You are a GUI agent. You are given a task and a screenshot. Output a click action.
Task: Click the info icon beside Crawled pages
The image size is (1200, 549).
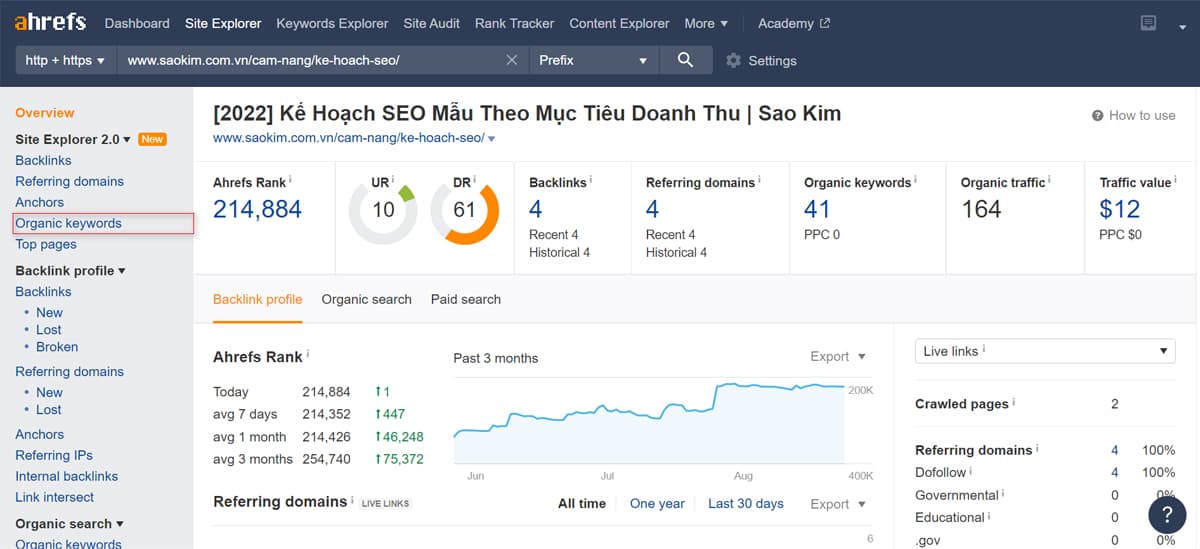click(1014, 402)
